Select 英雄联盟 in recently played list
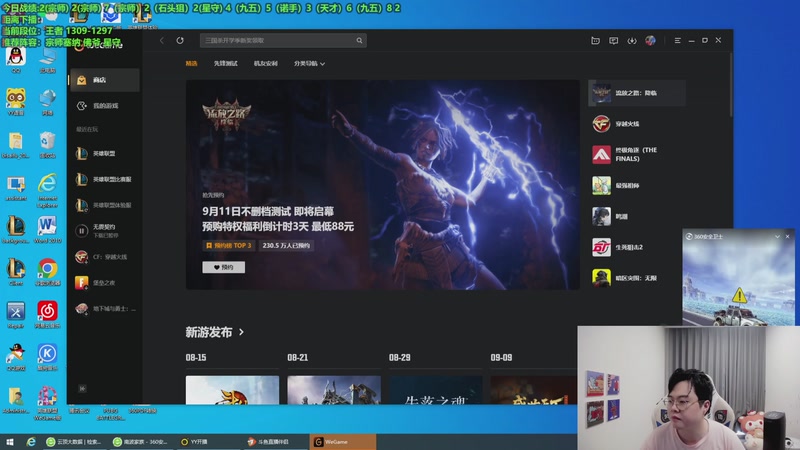Screen dimensions: 800x450 point(105,154)
